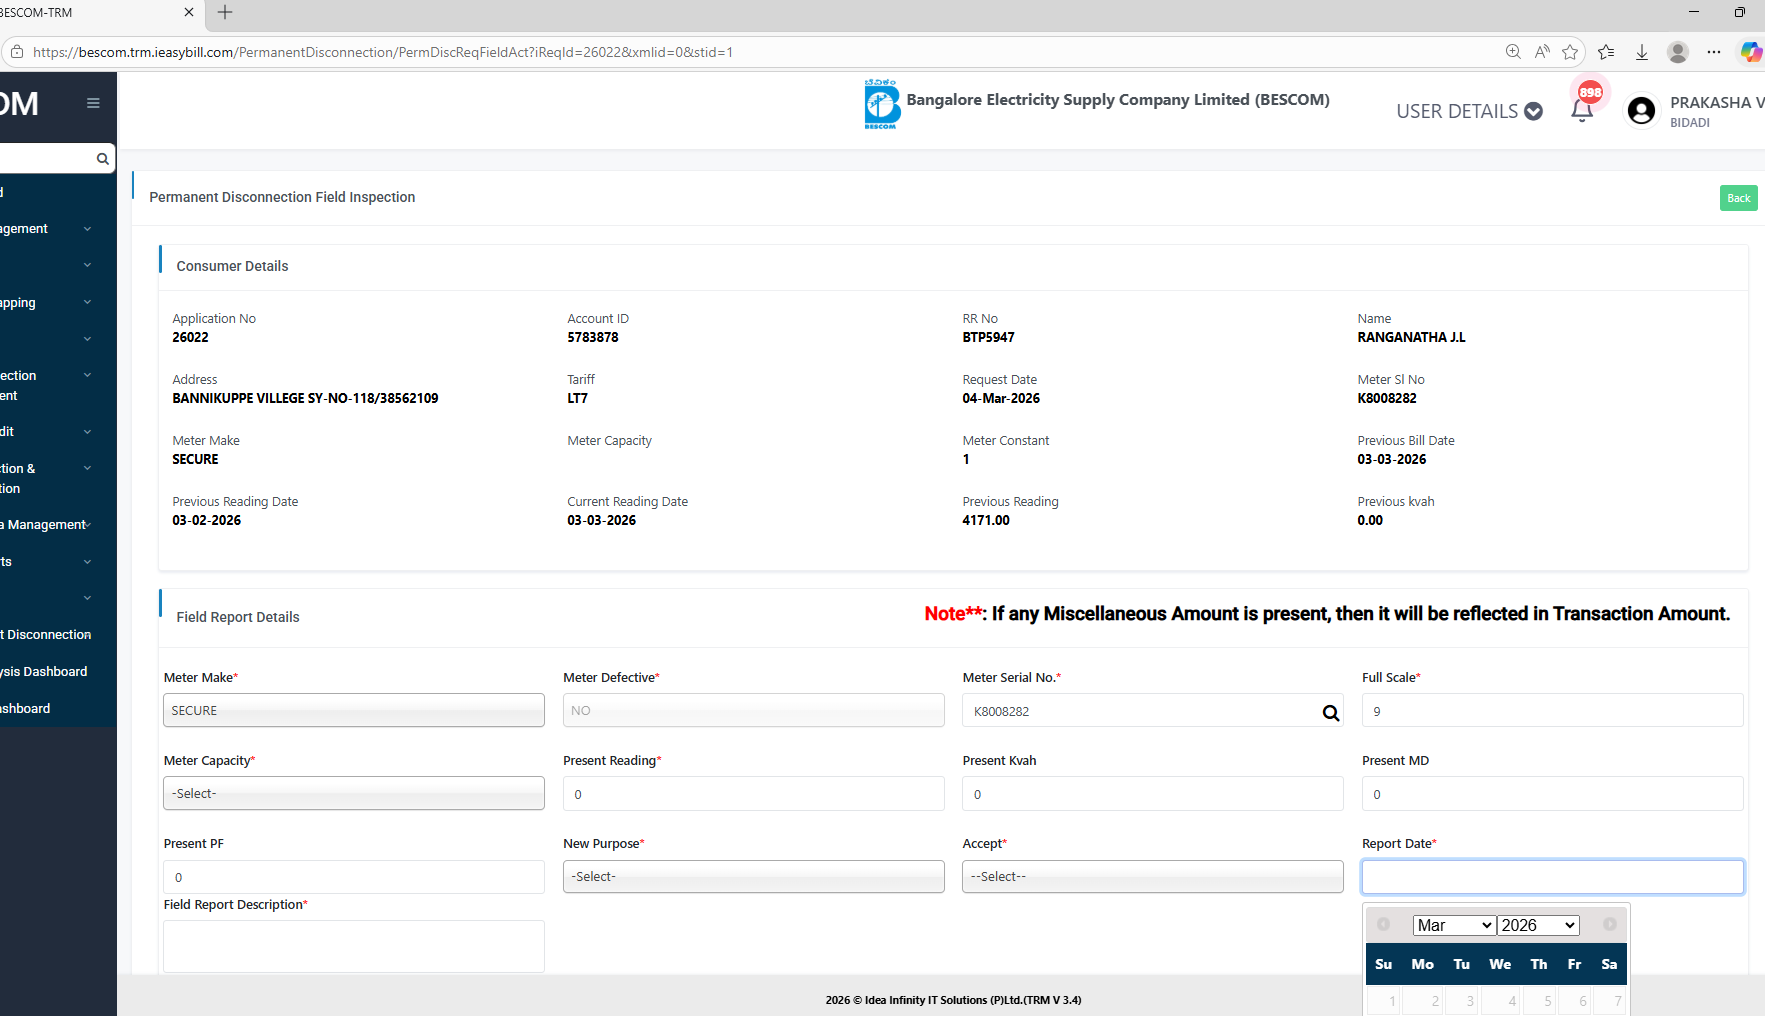Expand the sidebar item ending in 'gement'

48,229
